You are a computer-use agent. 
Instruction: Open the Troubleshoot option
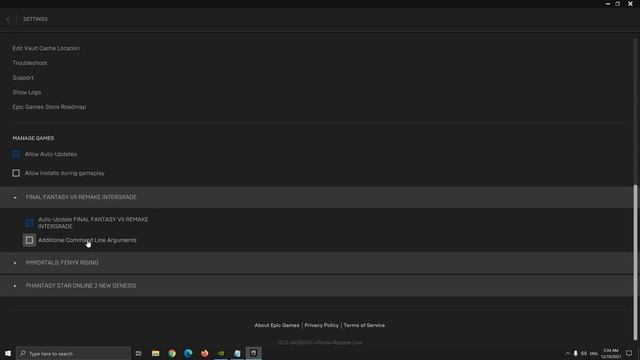click(29, 63)
